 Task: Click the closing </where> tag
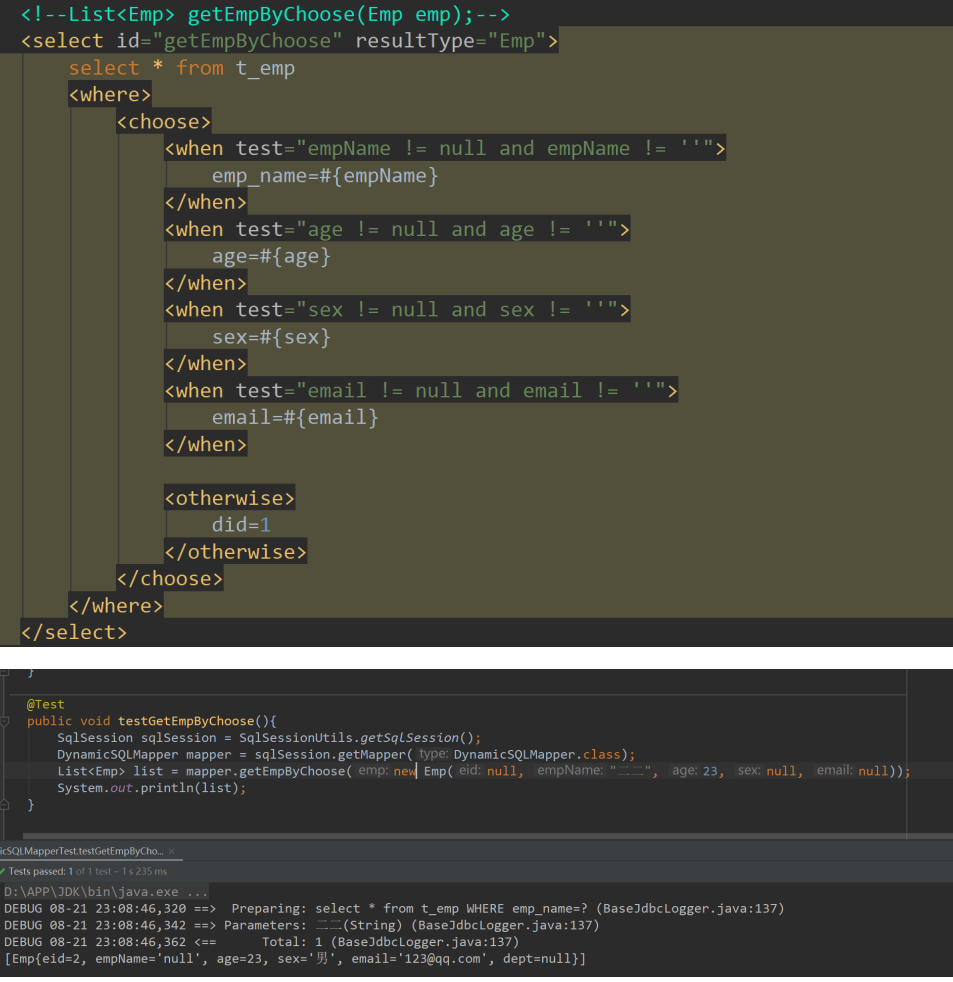[116, 606]
